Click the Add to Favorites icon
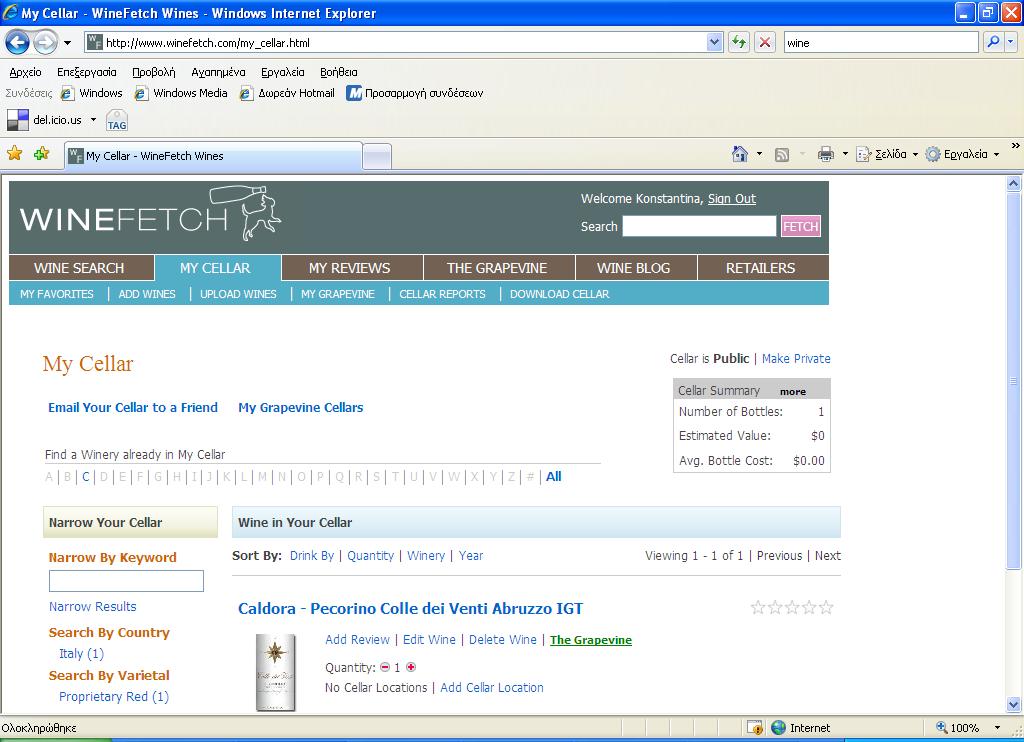Image resolution: width=1024 pixels, height=742 pixels. (x=42, y=153)
